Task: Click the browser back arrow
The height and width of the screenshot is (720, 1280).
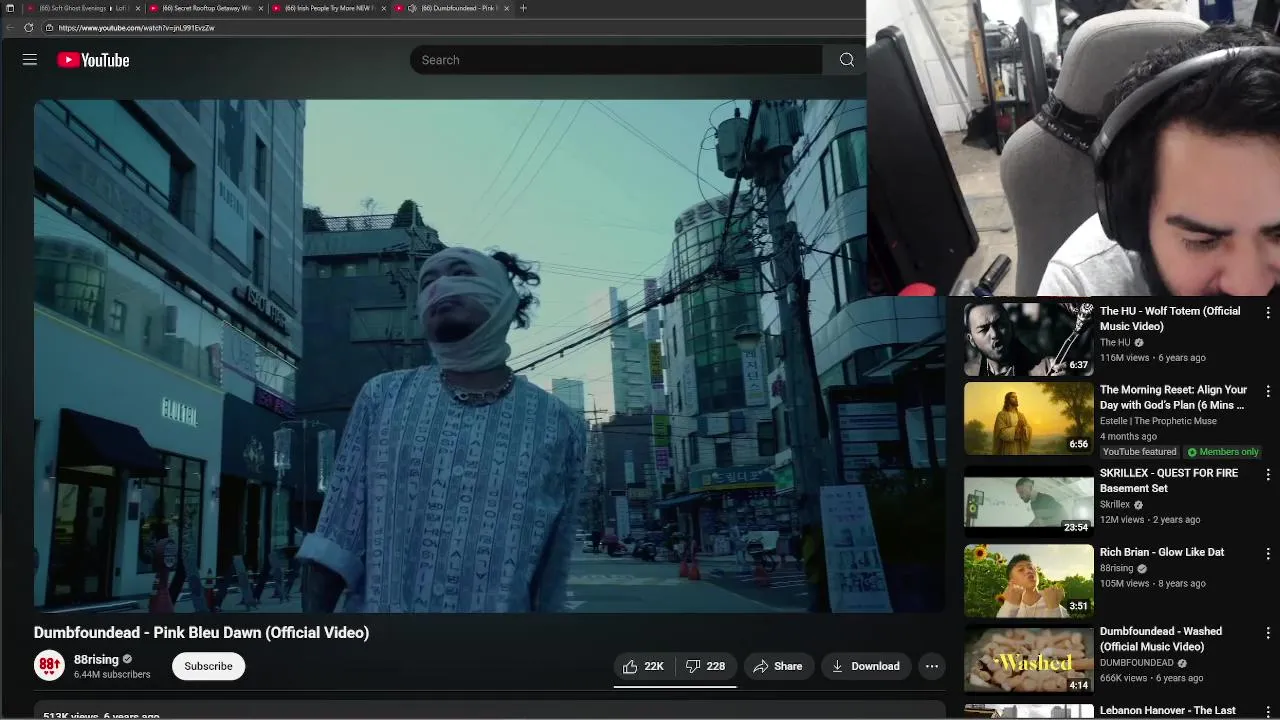Action: (11, 28)
